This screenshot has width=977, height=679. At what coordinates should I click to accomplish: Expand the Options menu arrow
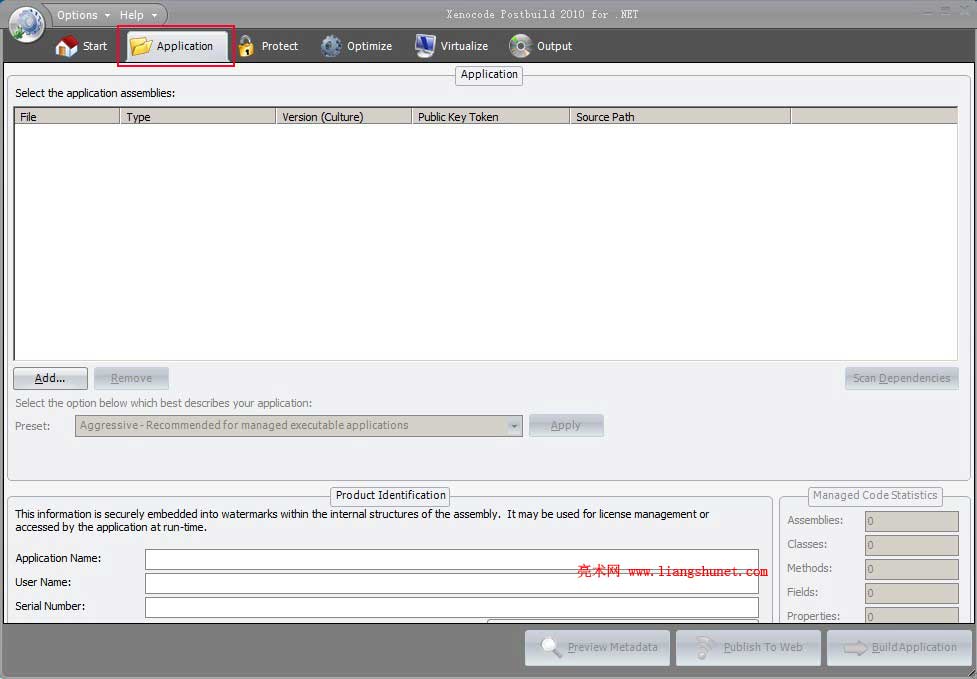[107, 15]
